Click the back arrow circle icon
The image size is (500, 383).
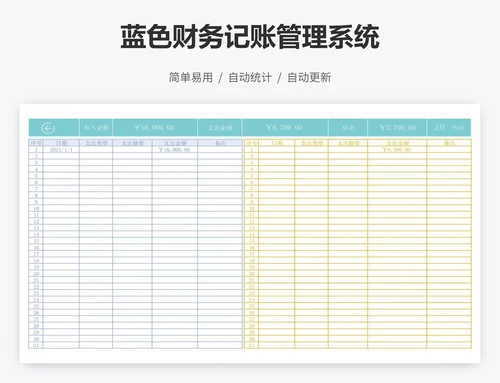click(48, 128)
